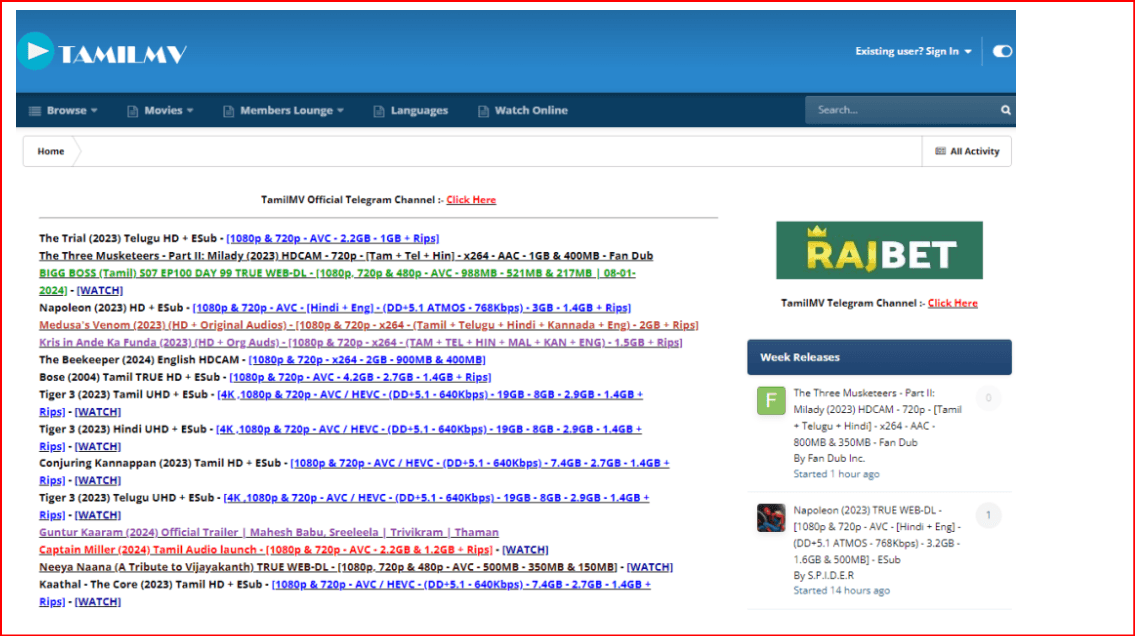The width and height of the screenshot is (1135, 636).
Task: Open Napoleon (2023) HD download link
Action: point(412,308)
